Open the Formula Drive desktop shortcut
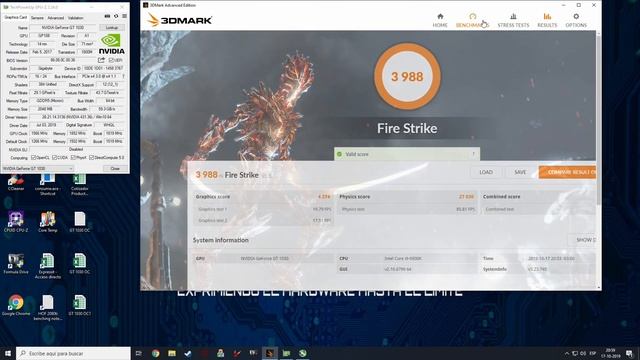Screen dimensions: 640x360 pos(16,264)
